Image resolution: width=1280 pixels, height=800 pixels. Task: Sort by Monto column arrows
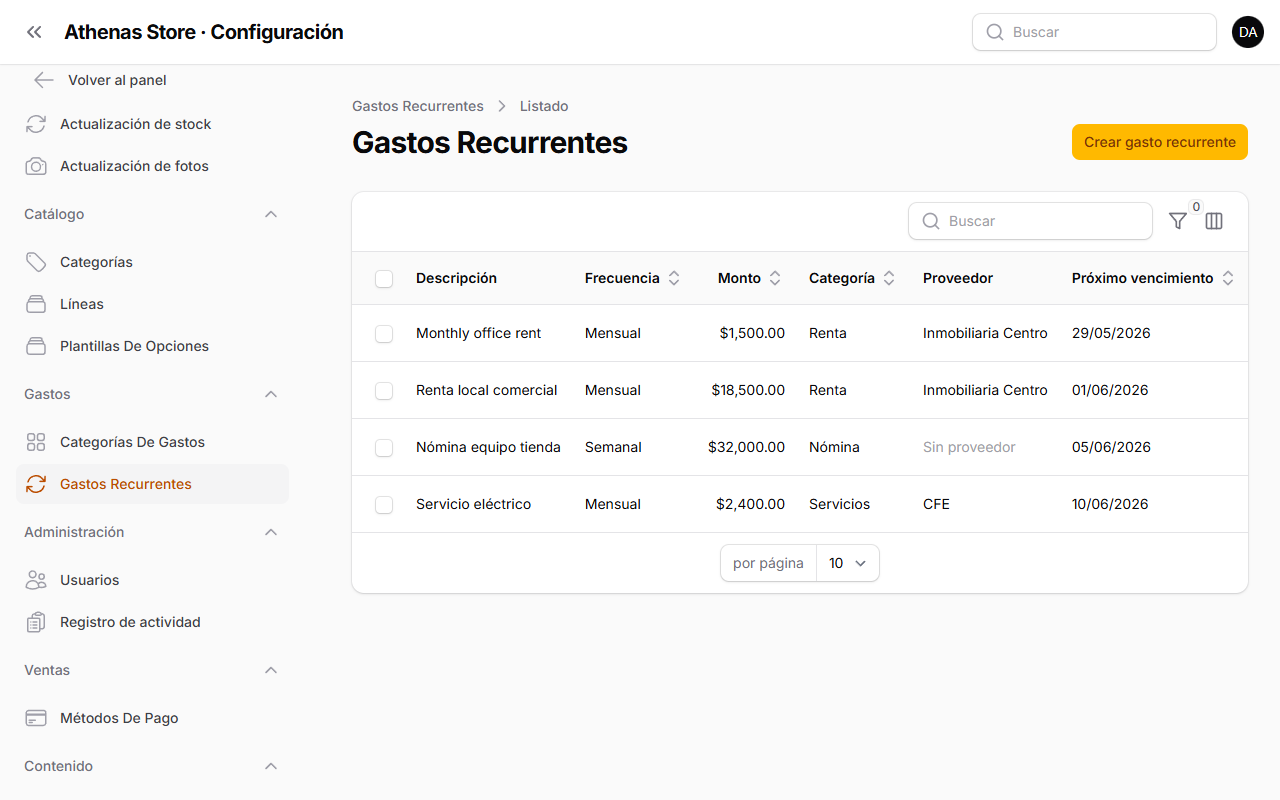pyautogui.click(x=775, y=278)
